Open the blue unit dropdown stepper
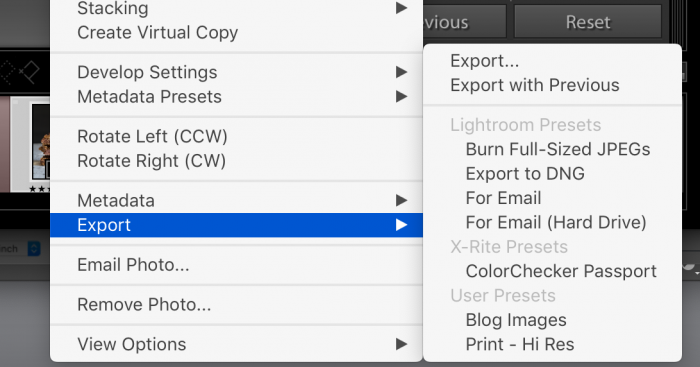 pyautogui.click(x=34, y=248)
